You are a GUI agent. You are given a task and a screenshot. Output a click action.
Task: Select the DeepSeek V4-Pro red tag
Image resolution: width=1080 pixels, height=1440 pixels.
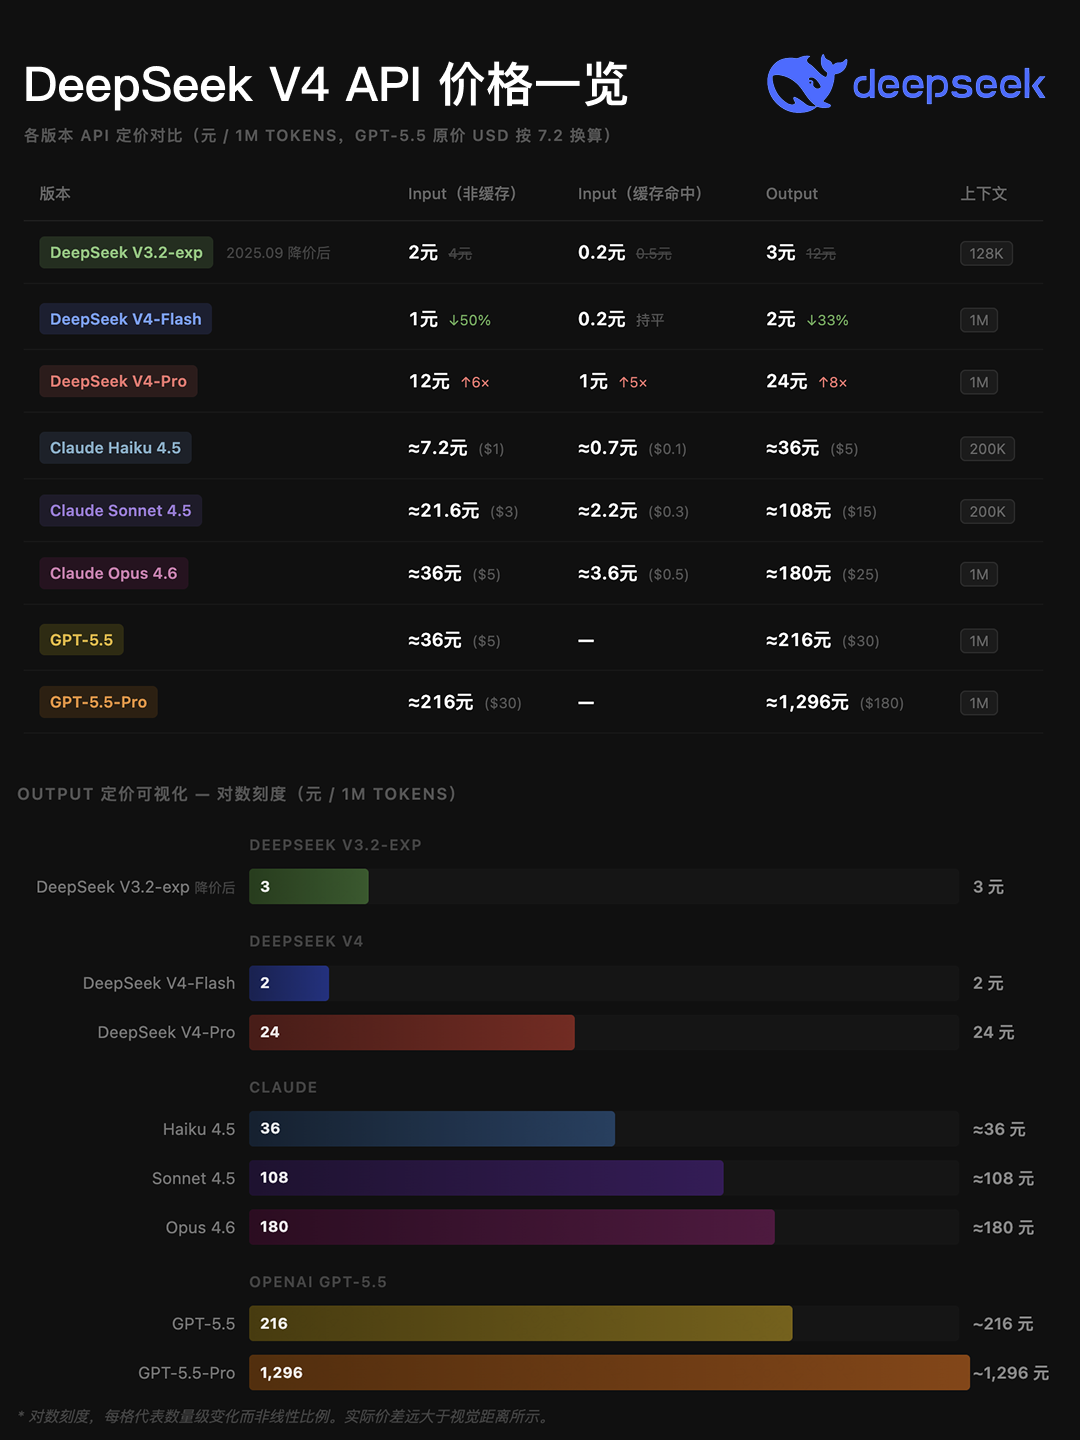point(118,381)
